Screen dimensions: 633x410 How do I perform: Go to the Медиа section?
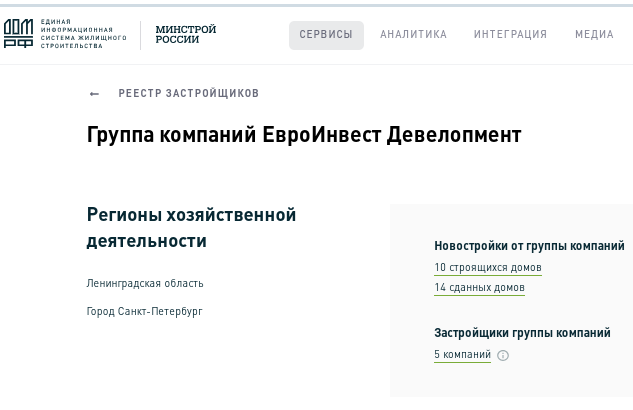click(x=594, y=35)
